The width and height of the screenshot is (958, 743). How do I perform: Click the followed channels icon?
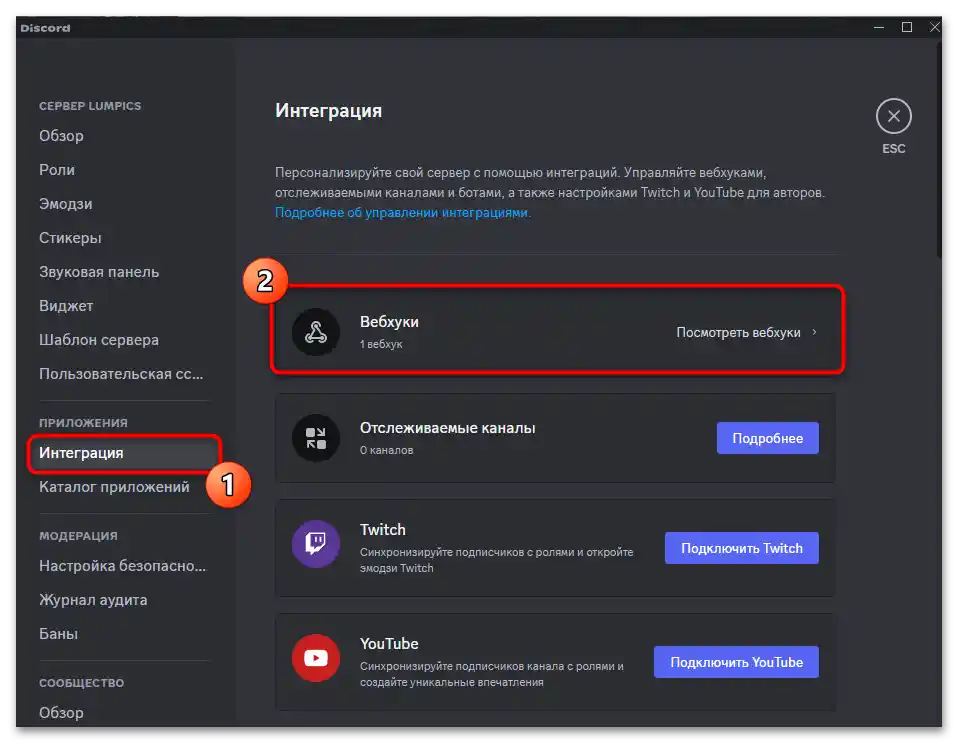tap(316, 437)
